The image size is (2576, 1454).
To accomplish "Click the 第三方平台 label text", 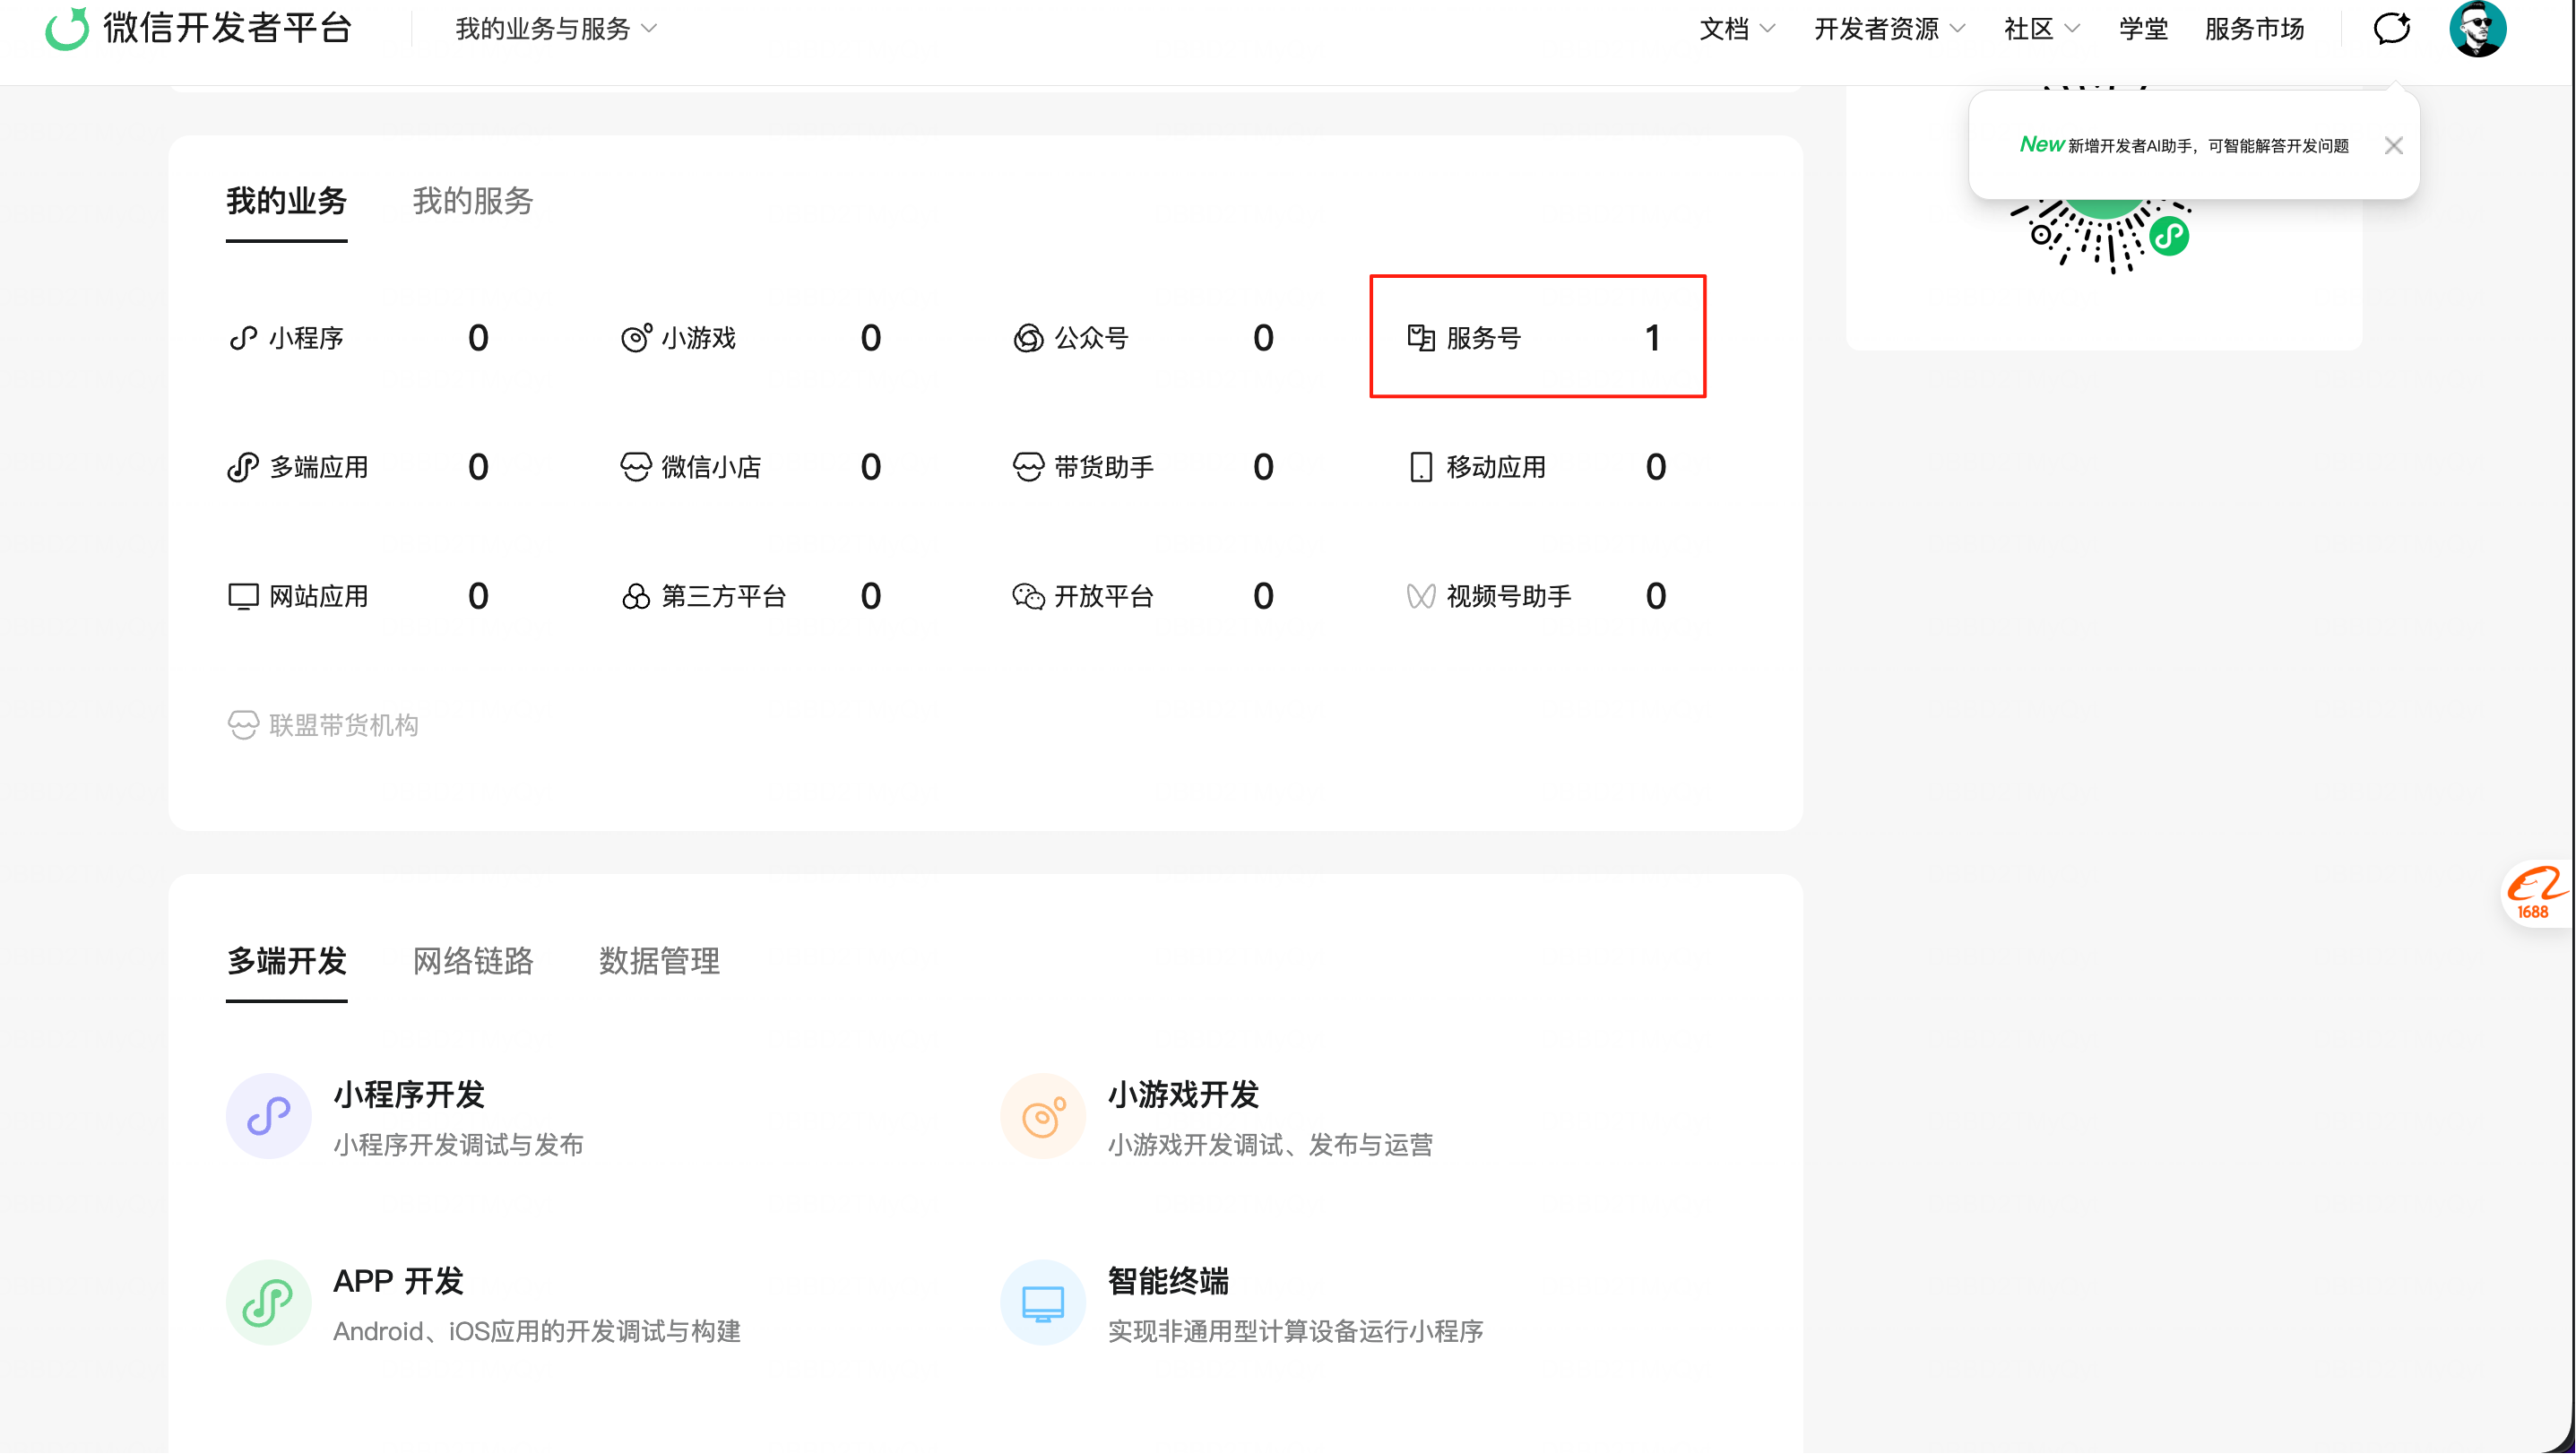I will coord(723,596).
